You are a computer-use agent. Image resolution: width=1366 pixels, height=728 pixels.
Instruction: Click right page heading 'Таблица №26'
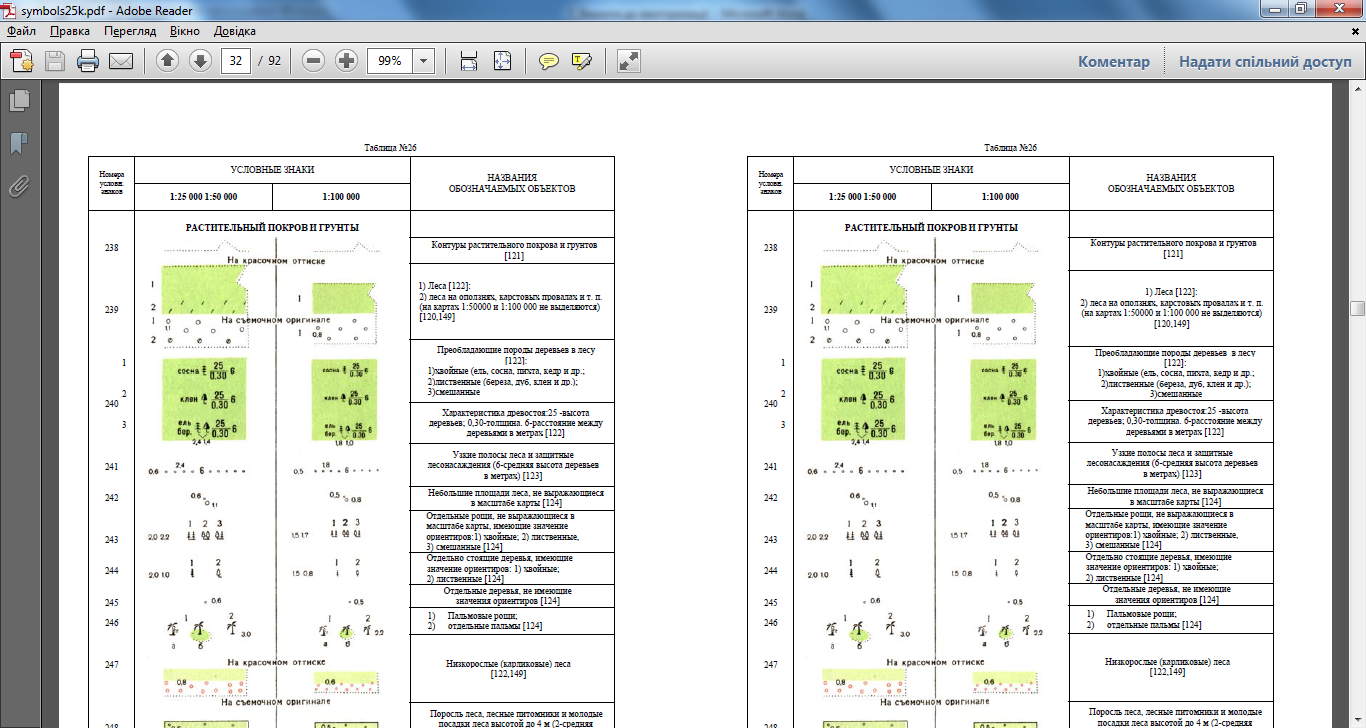pyautogui.click(x=1011, y=148)
